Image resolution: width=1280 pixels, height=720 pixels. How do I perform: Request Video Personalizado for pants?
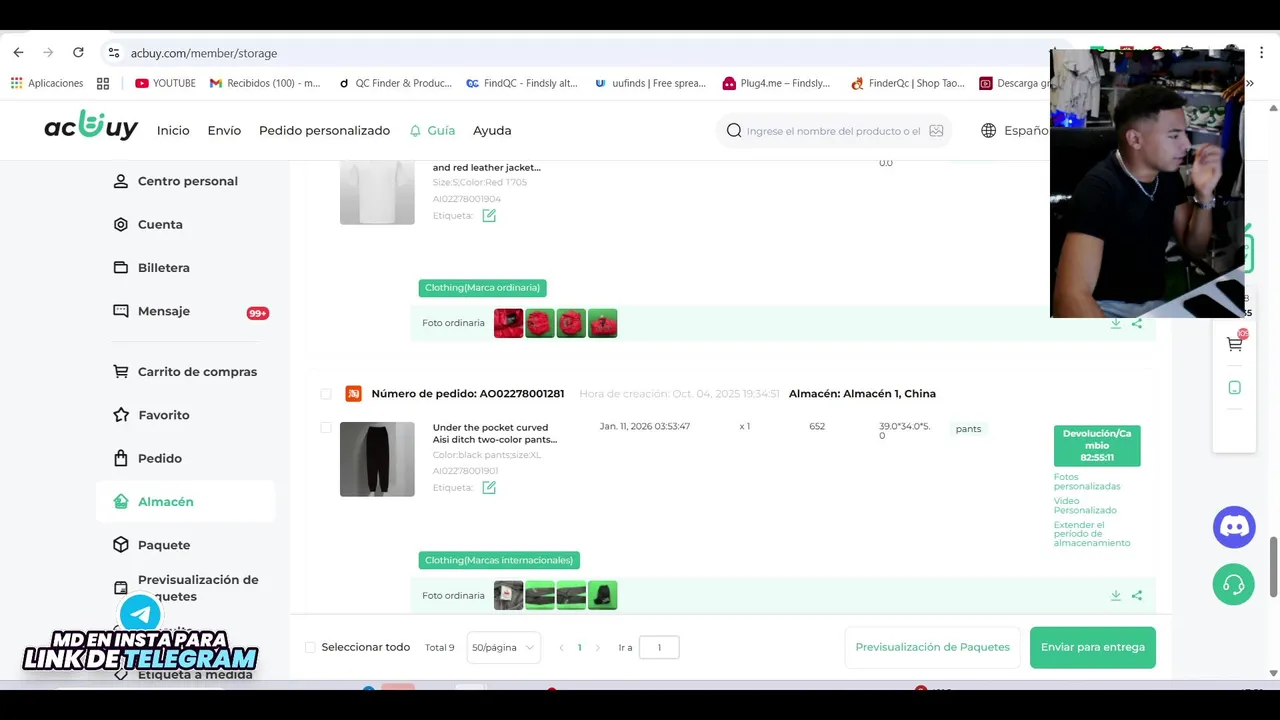1085,505
